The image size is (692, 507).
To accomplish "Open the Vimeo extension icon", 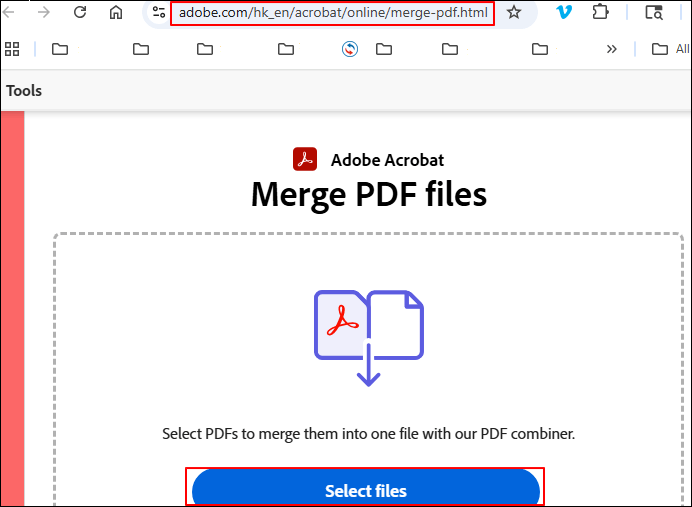I will [564, 12].
